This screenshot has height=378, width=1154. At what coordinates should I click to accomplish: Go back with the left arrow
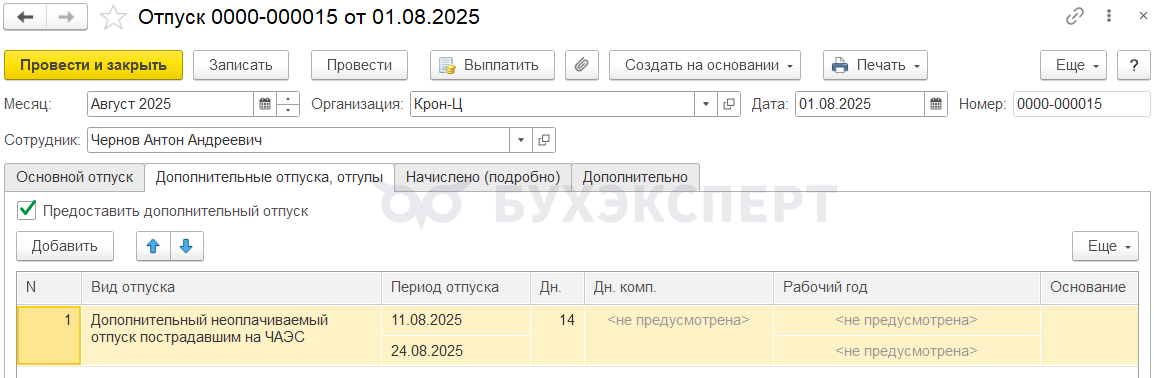pos(25,17)
